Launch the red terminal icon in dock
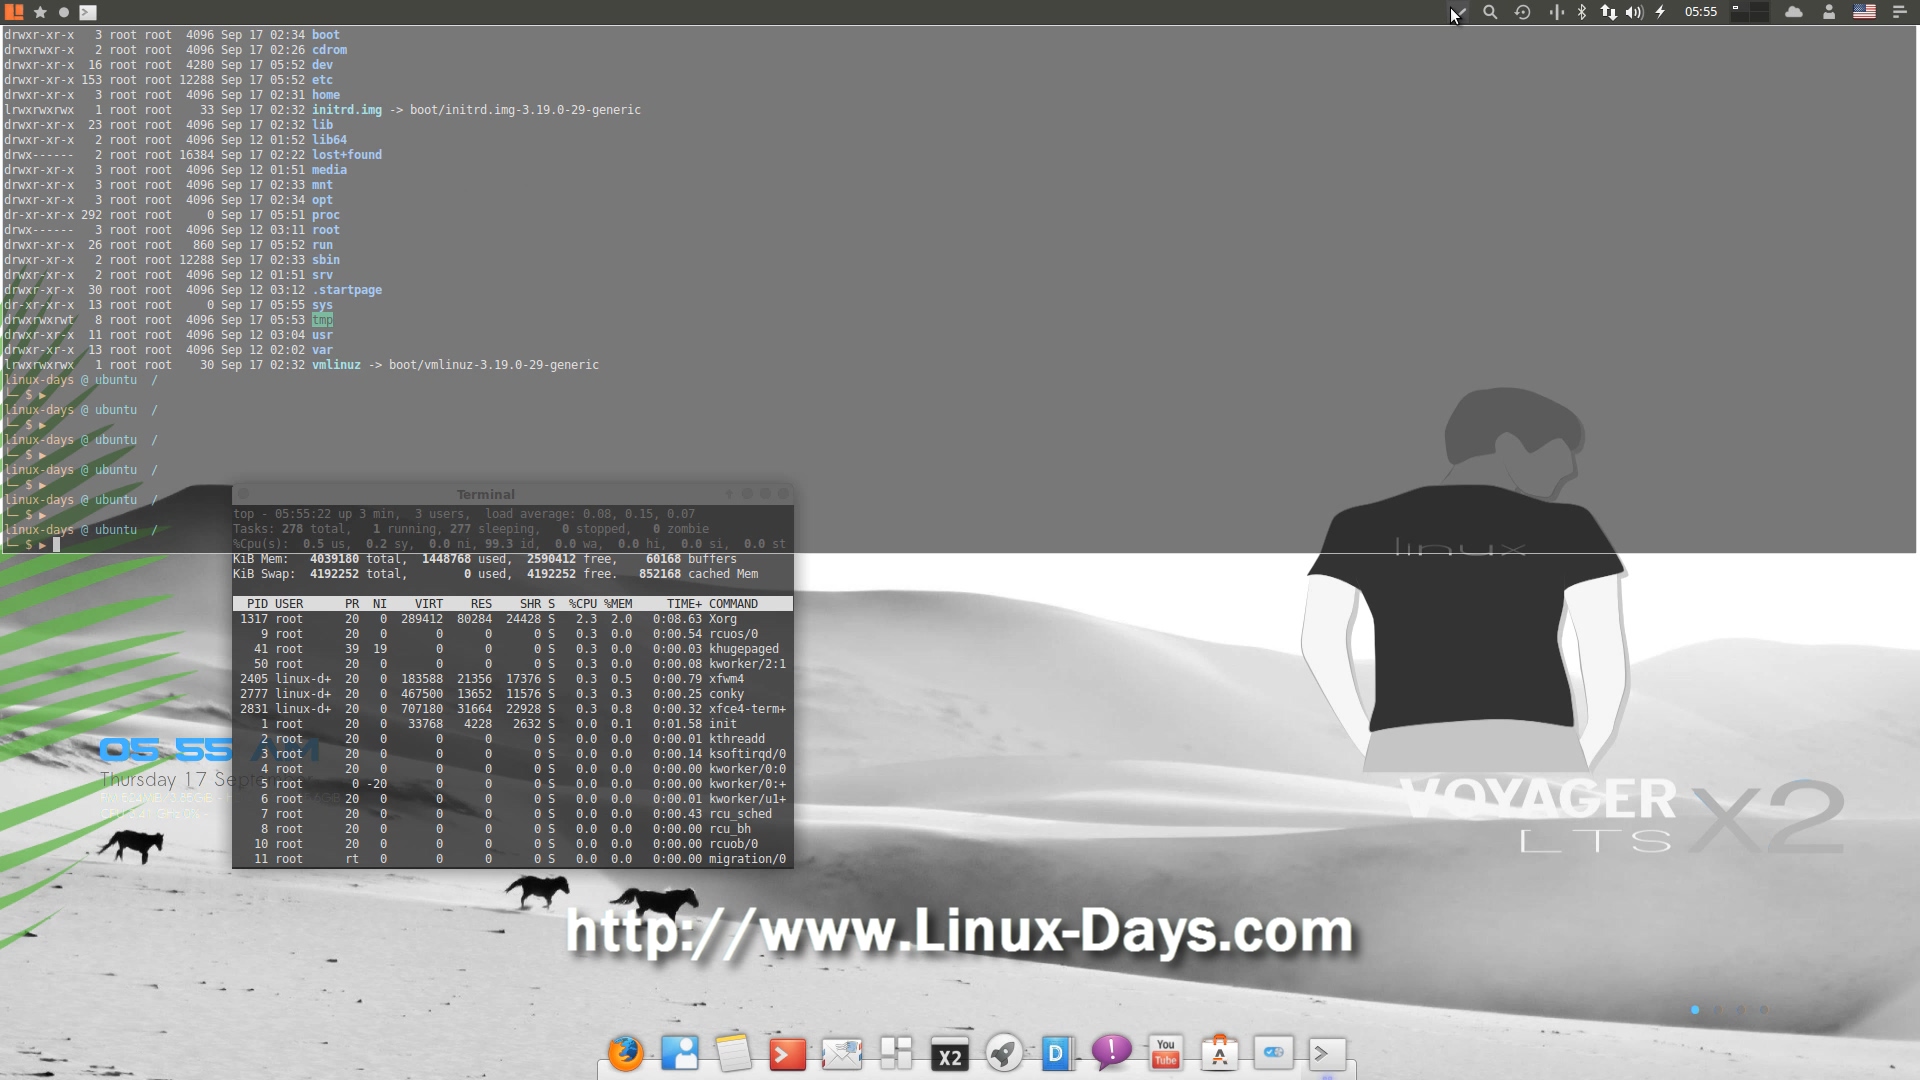The height and width of the screenshot is (1080, 1920). pos(787,1054)
